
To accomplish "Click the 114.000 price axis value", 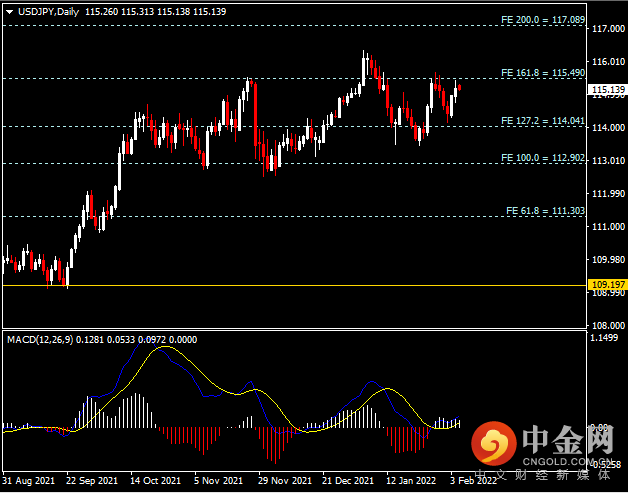I will [x=608, y=128].
